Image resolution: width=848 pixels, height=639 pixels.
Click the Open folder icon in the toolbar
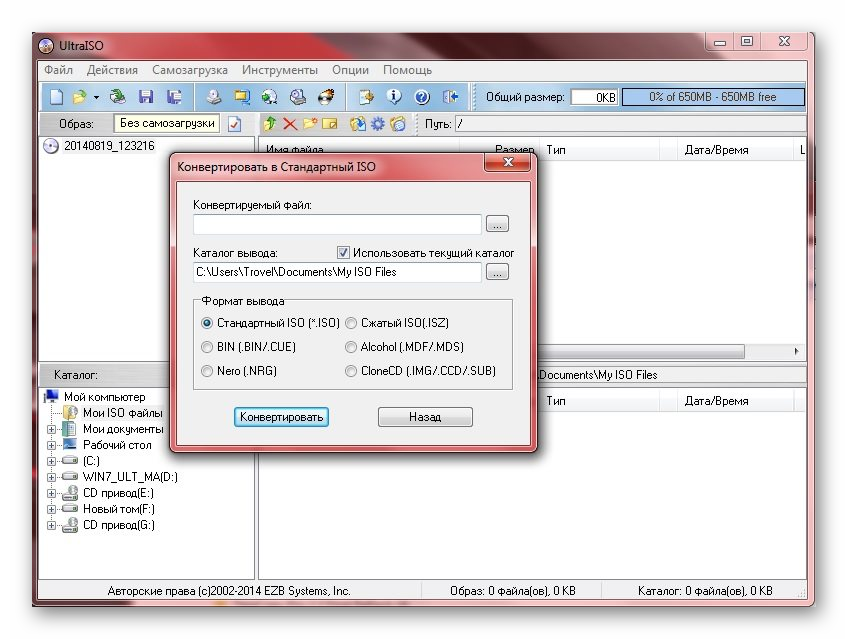tap(80, 97)
